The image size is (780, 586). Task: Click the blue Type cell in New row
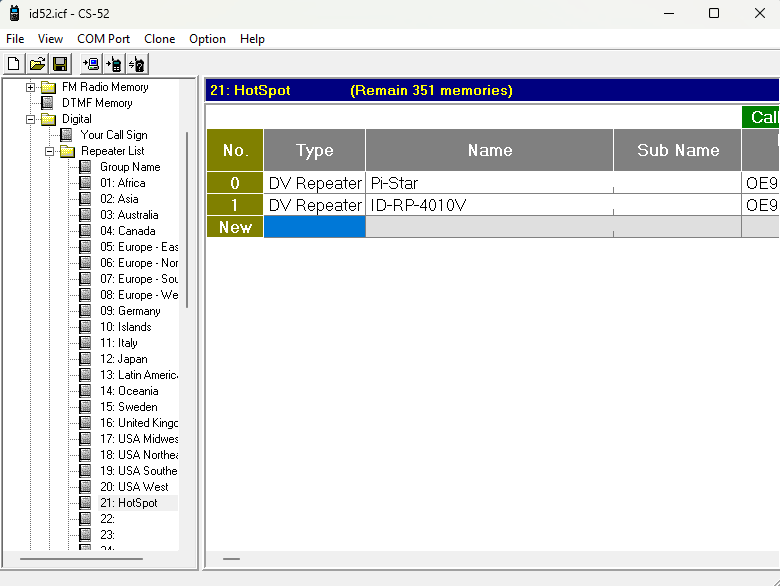314,227
